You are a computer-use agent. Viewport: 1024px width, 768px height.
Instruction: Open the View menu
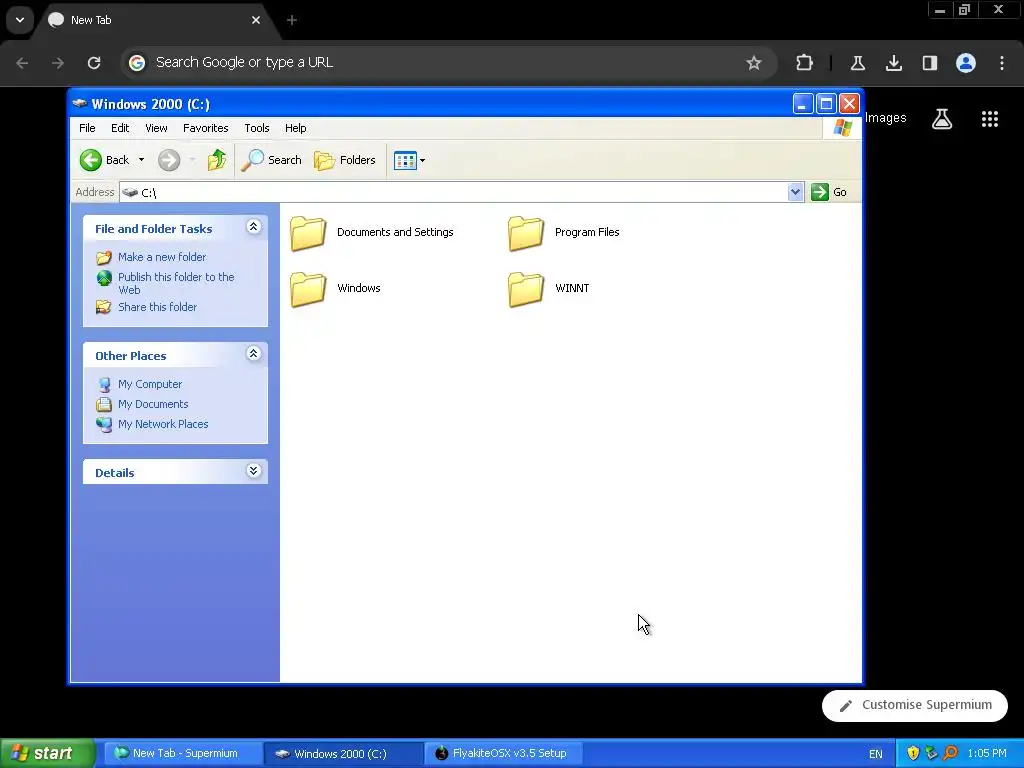156,128
